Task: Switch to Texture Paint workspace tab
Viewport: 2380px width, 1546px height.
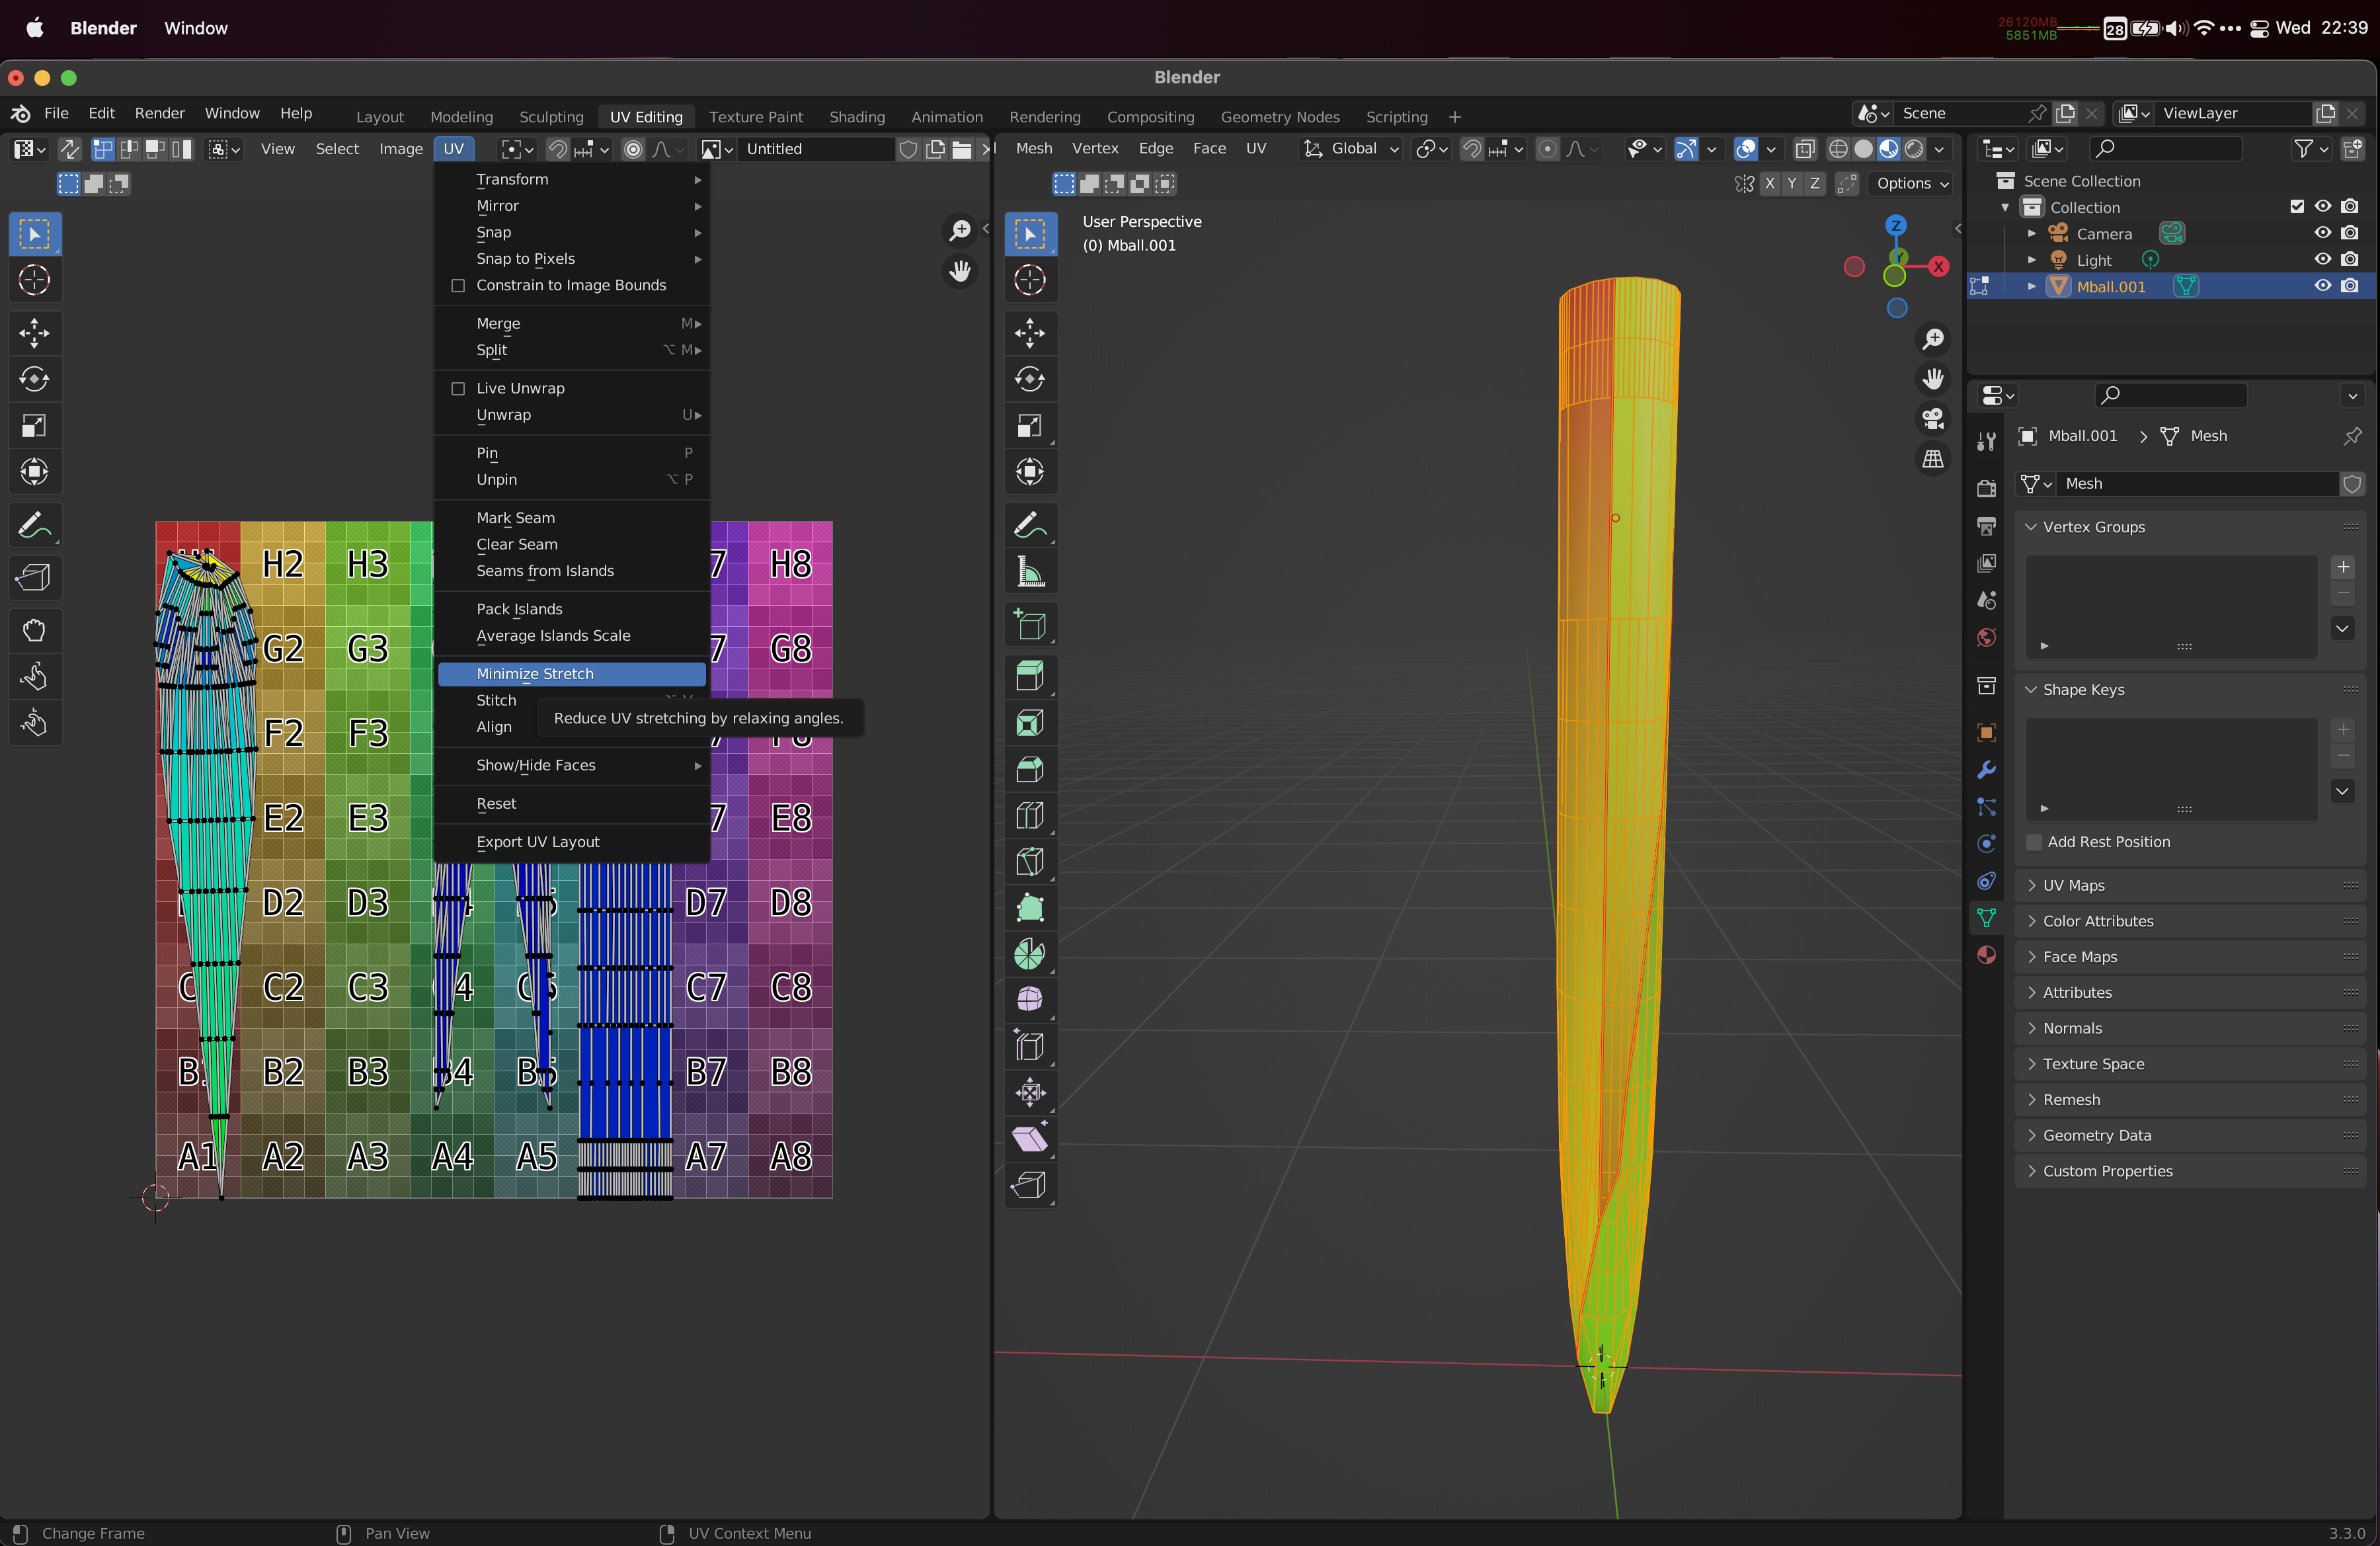Action: pyautogui.click(x=755, y=117)
